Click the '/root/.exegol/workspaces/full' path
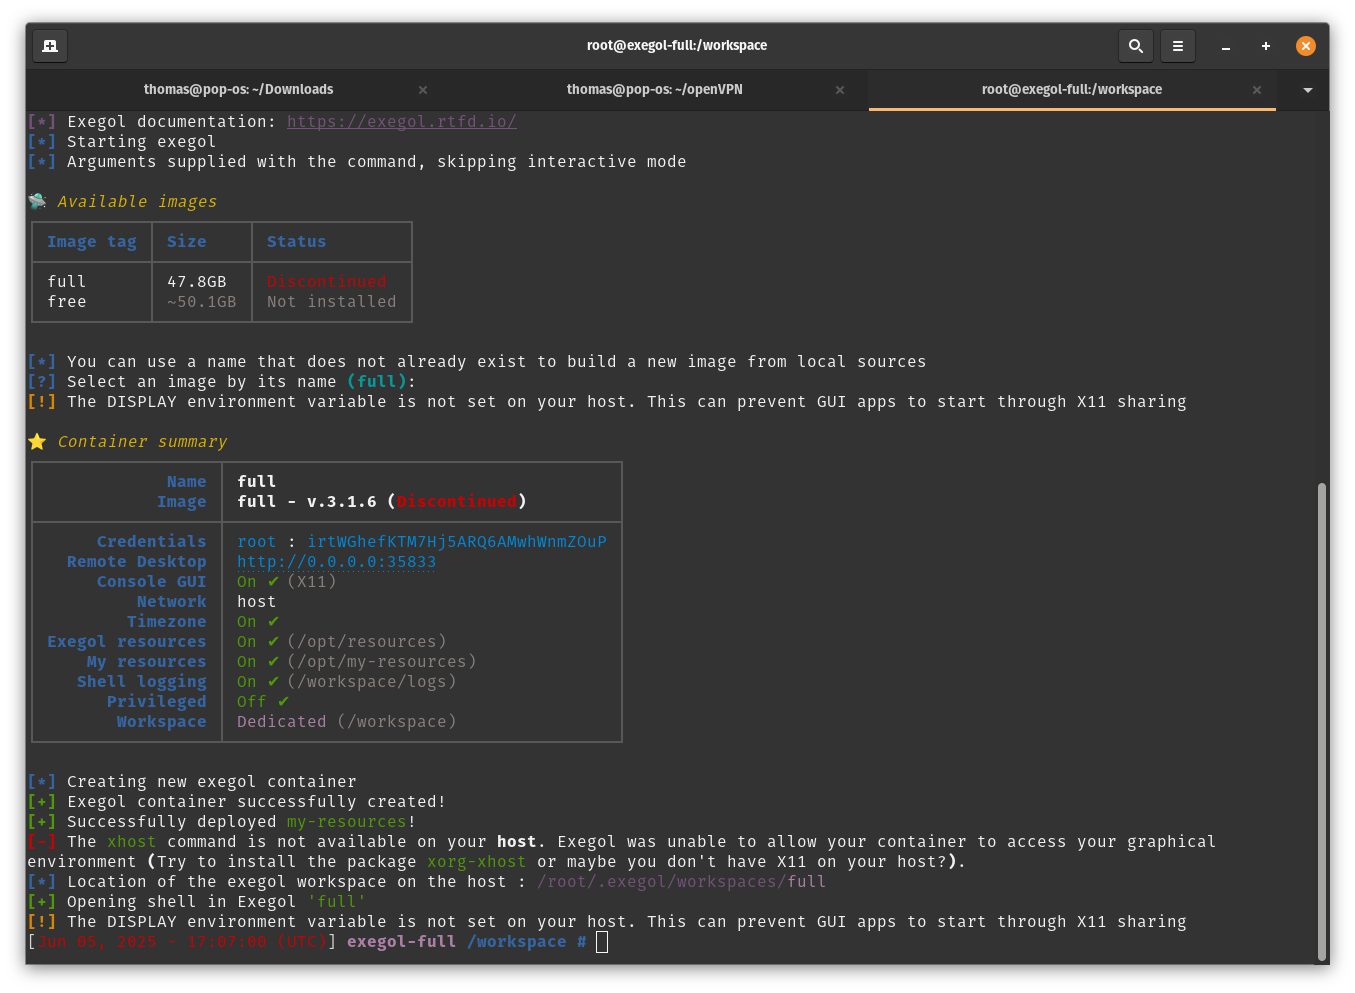 pyautogui.click(x=682, y=882)
